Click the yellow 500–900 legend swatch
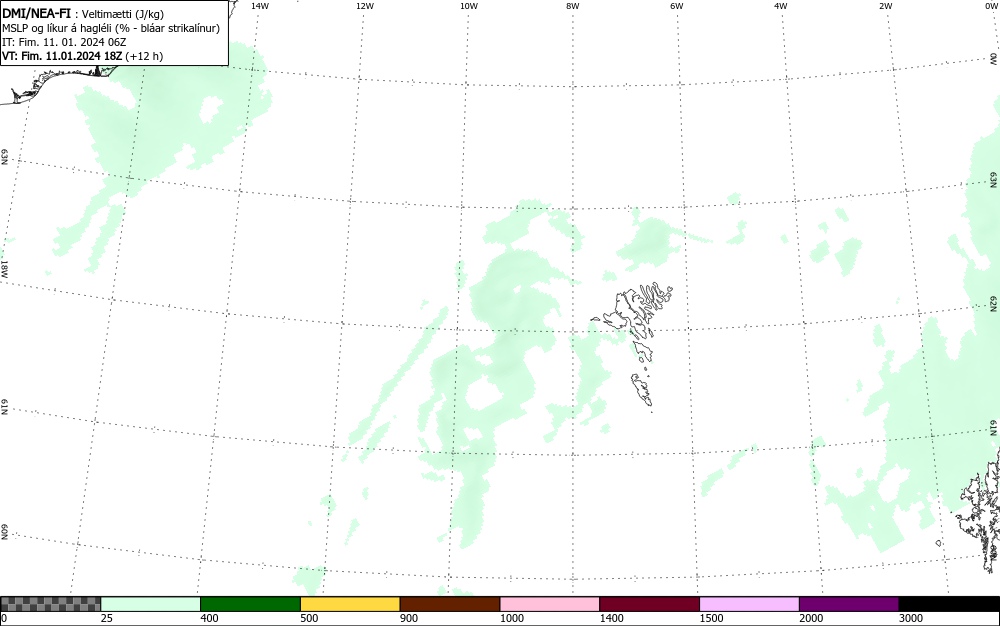Screen dimensions: 1000x626 coord(350,604)
